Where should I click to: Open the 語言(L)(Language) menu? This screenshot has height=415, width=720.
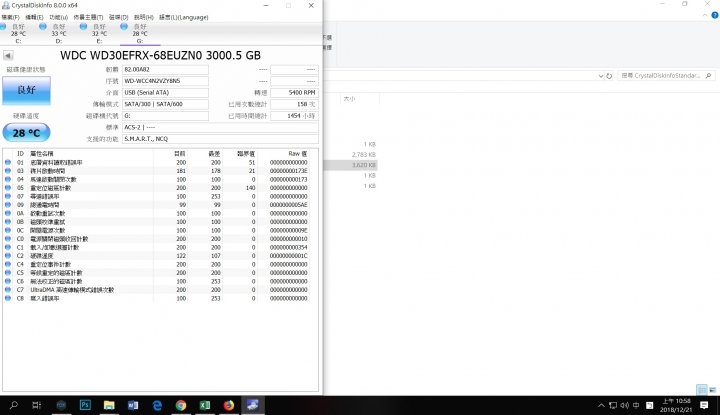[183, 17]
